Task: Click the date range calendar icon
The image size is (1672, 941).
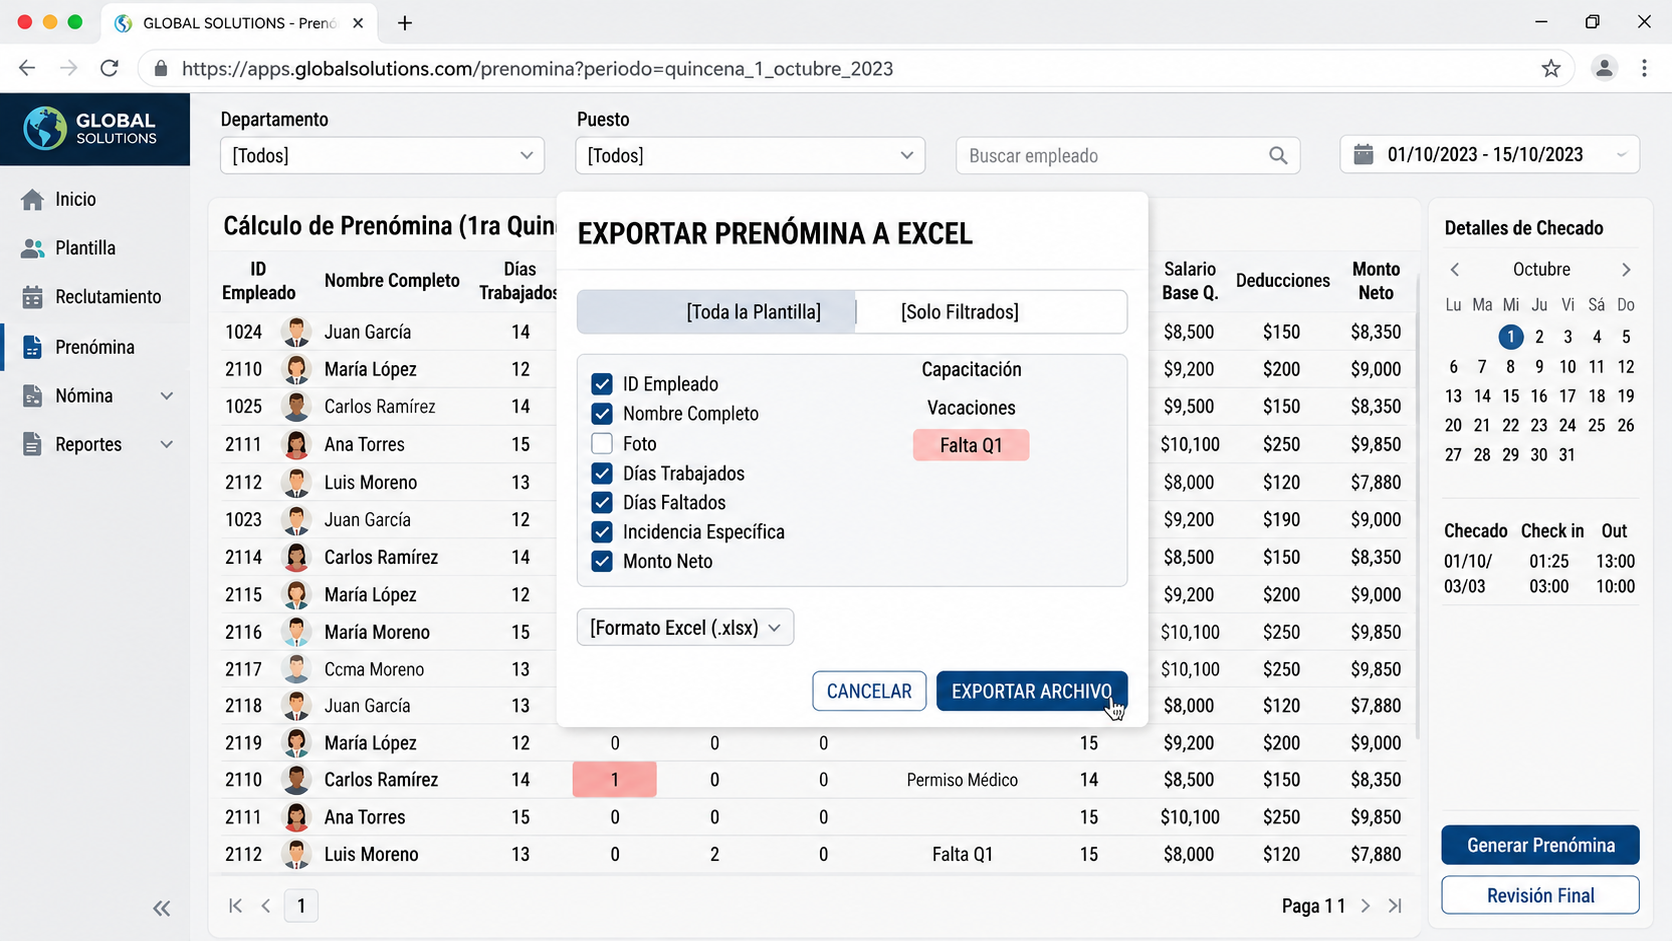Action: pyautogui.click(x=1363, y=155)
